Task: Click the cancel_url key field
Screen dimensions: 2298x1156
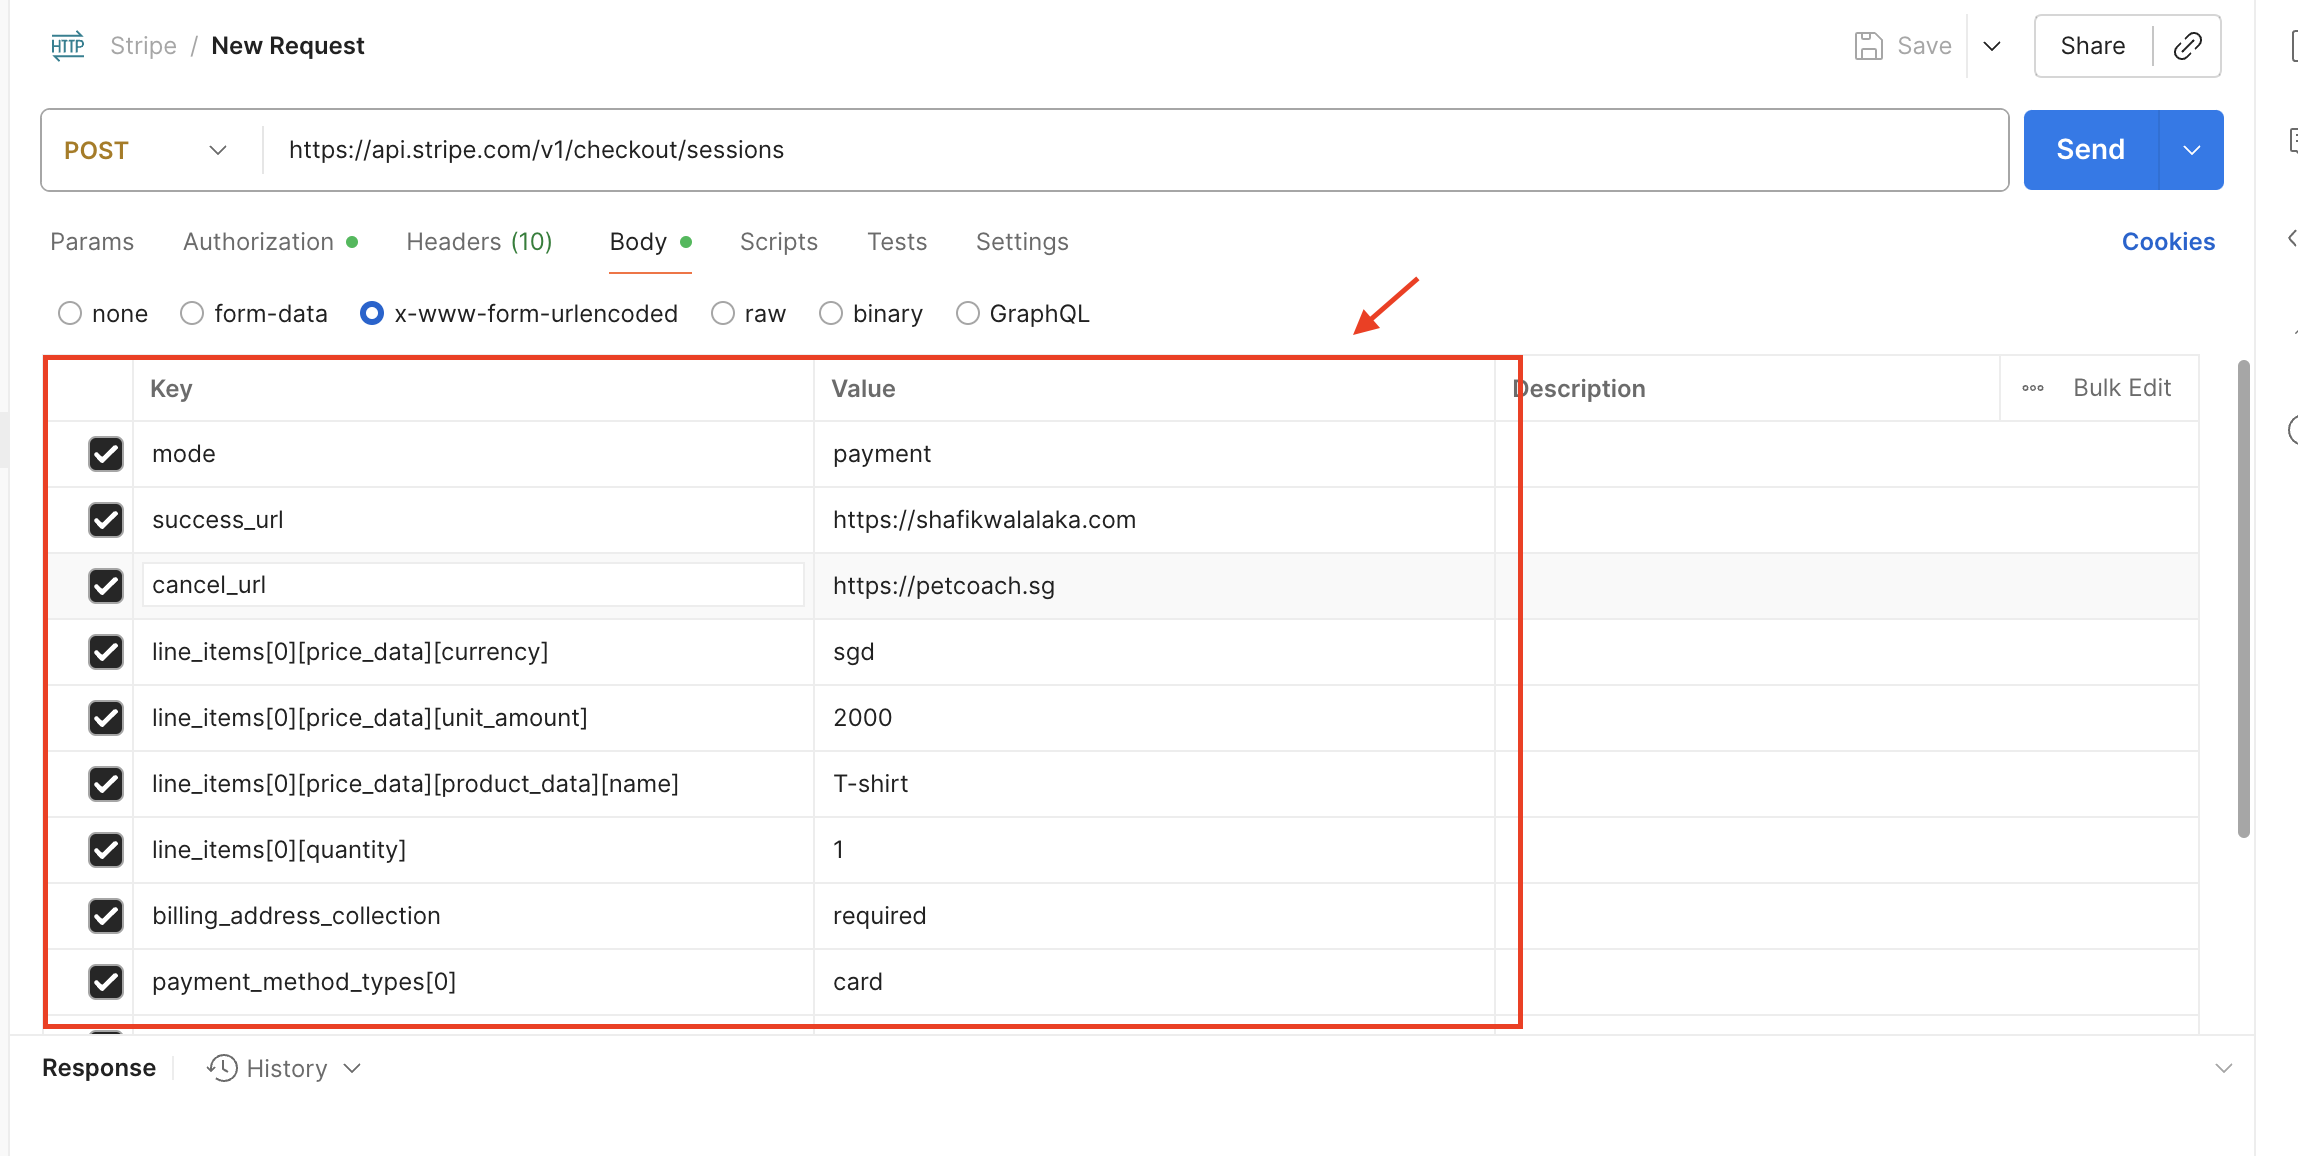Action: tap(473, 585)
